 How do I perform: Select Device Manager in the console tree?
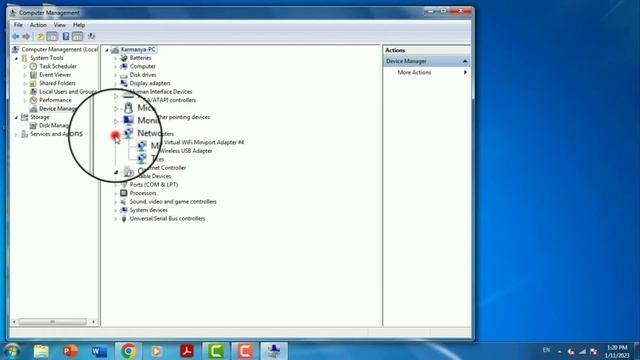[53, 109]
